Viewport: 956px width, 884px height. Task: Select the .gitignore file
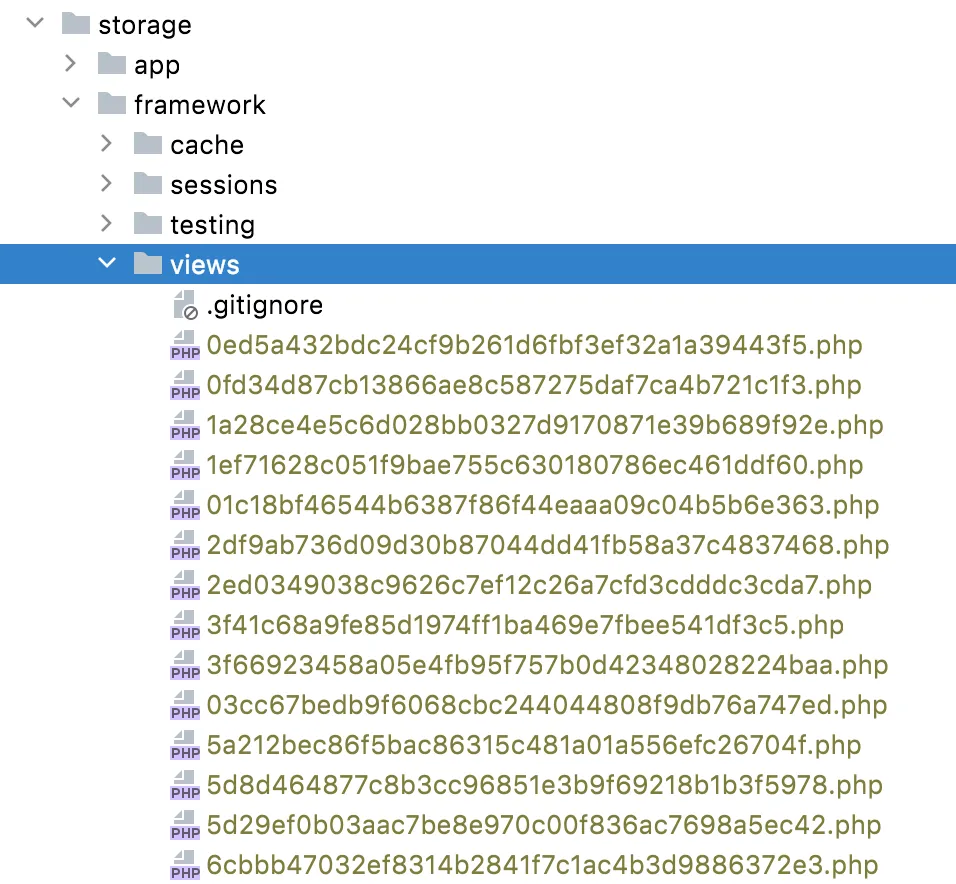tap(264, 305)
